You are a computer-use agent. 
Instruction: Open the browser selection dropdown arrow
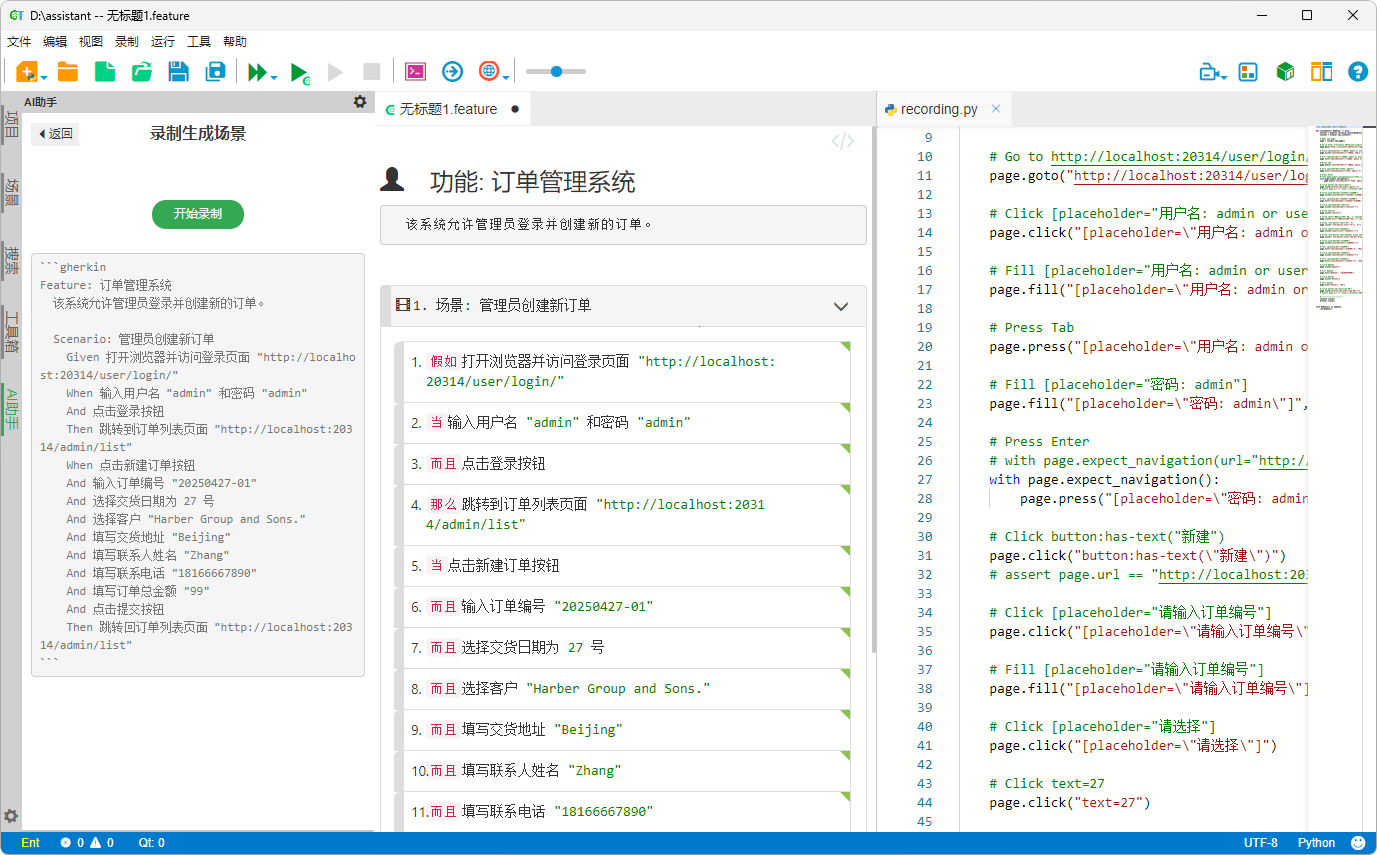(506, 75)
